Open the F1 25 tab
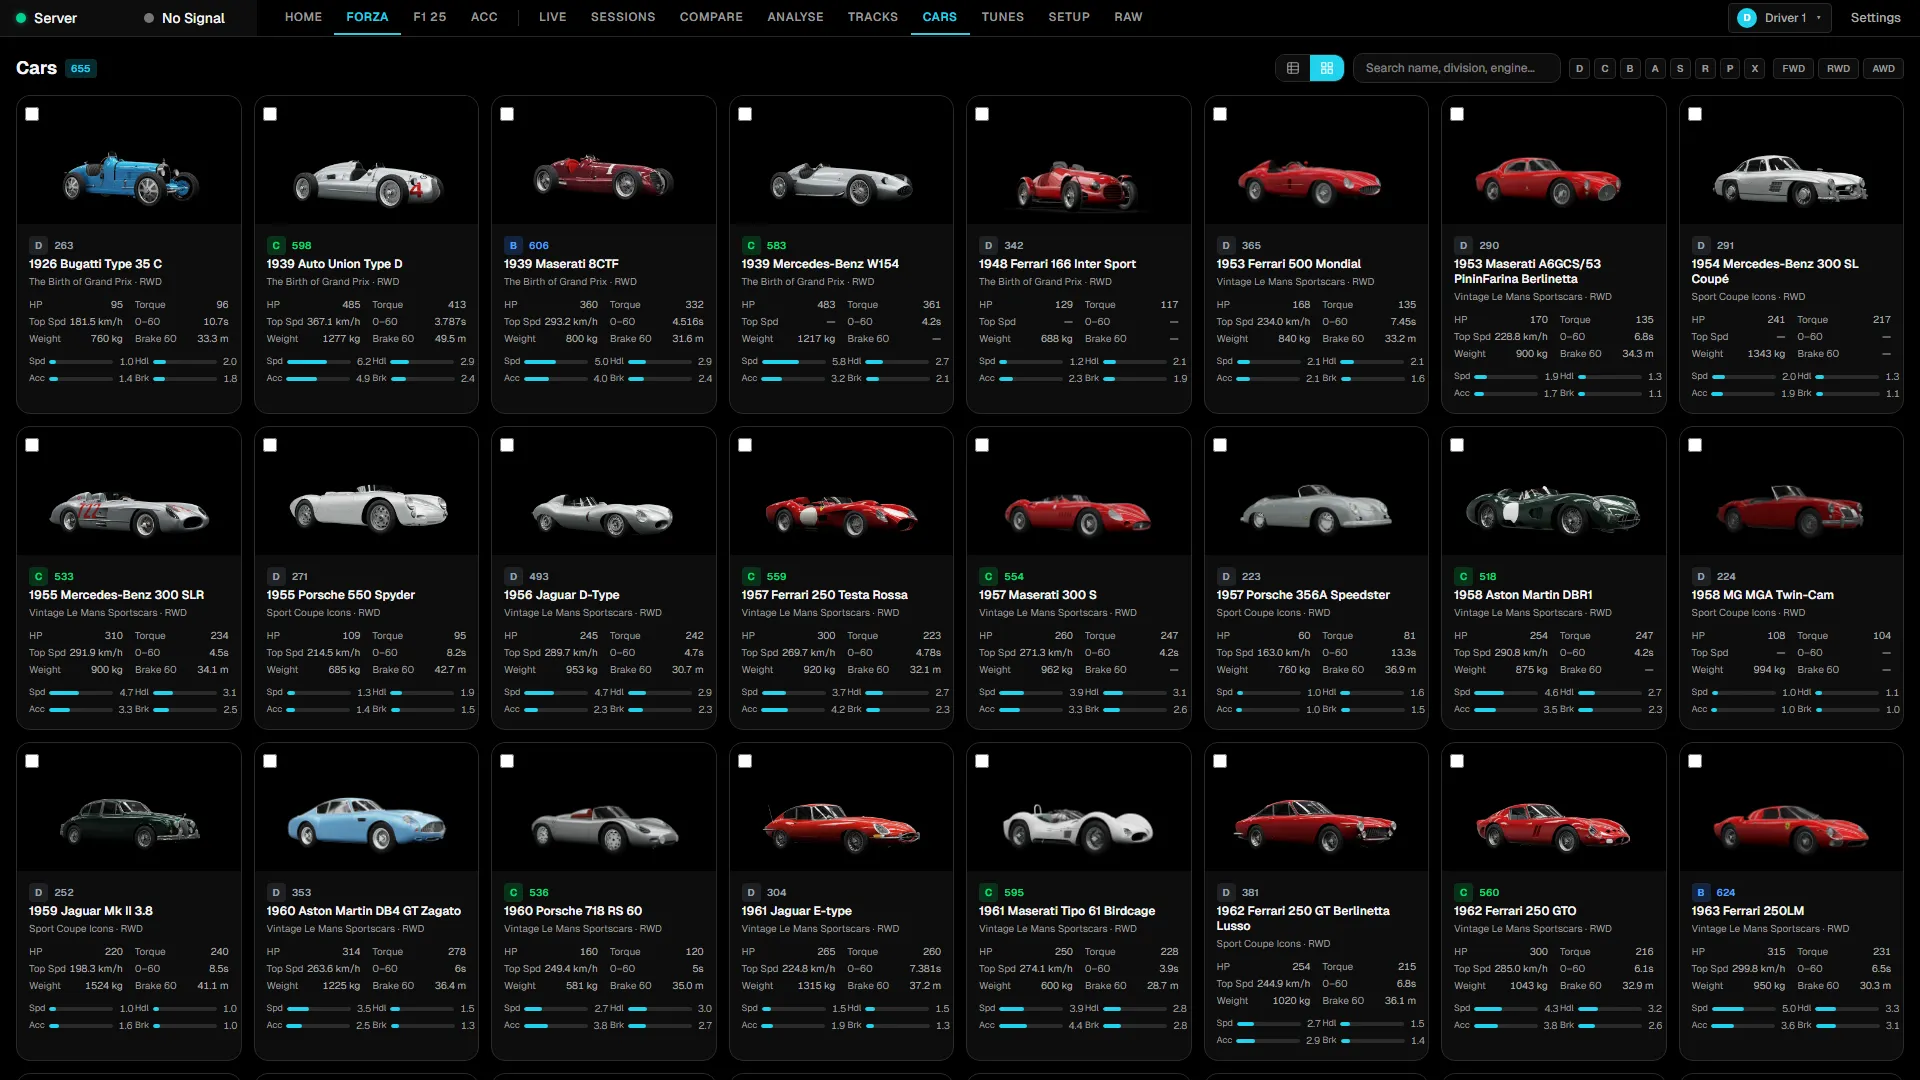Viewport: 1920px width, 1080px height. [x=430, y=17]
